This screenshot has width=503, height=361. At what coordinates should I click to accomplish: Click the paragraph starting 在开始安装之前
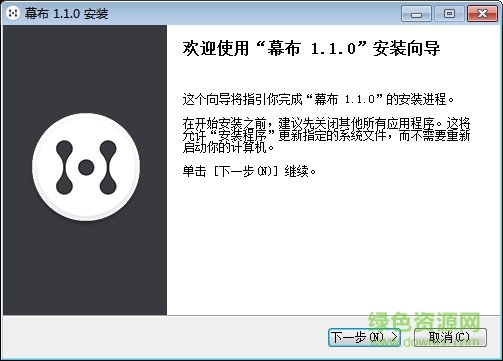click(326, 135)
